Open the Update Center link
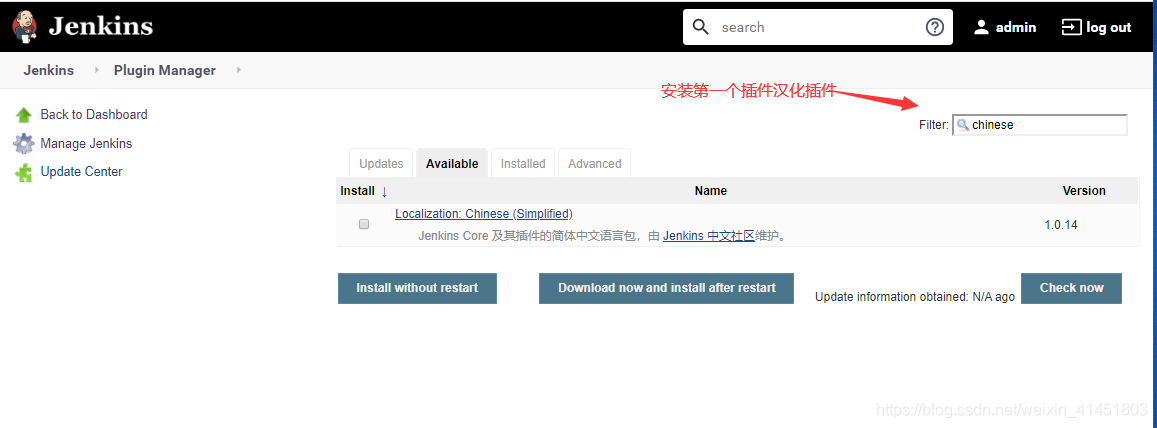Image resolution: width=1157 pixels, height=428 pixels. point(81,171)
